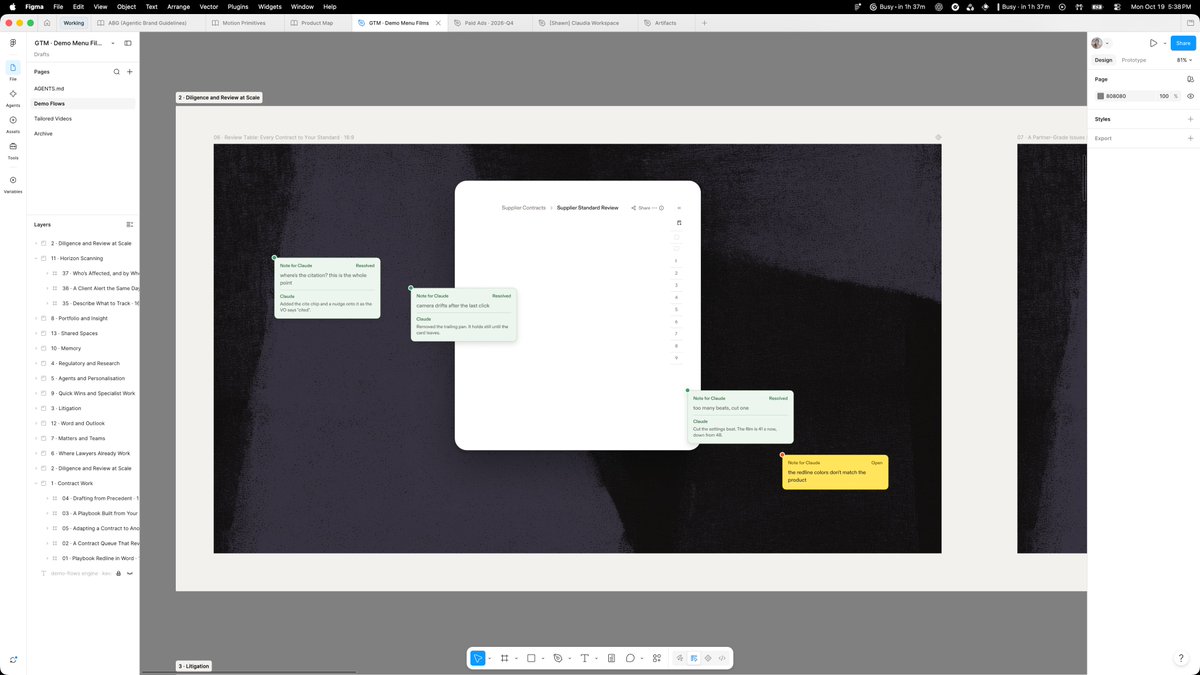Add an export setting with the plus icon
Image resolution: width=1200 pixels, height=675 pixels.
[x=1190, y=138]
